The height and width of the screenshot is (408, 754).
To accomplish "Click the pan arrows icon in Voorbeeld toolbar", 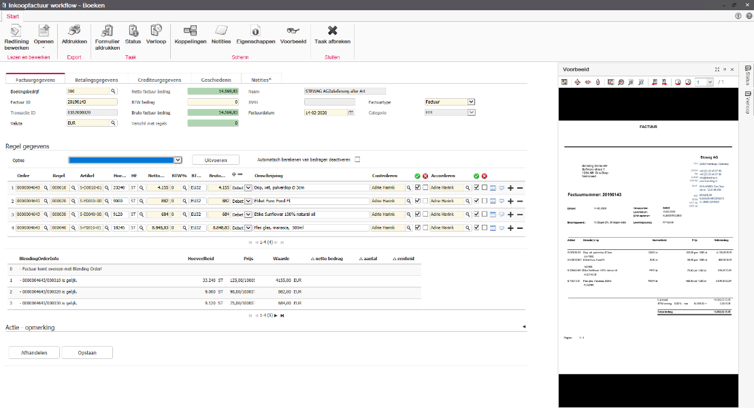I will (577, 82).
